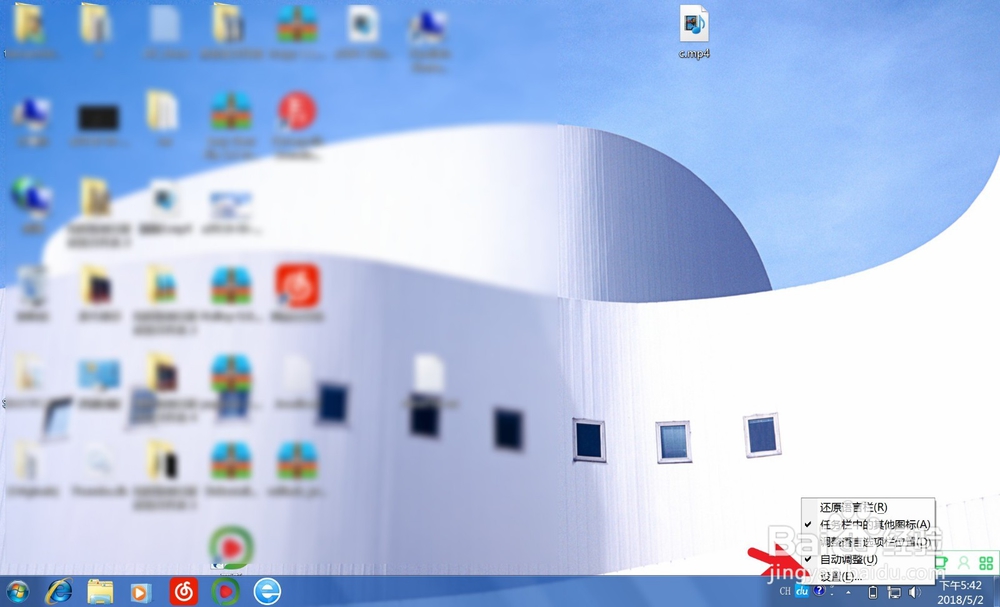
Task: Open language bar options dotted handle
Action: point(832,592)
